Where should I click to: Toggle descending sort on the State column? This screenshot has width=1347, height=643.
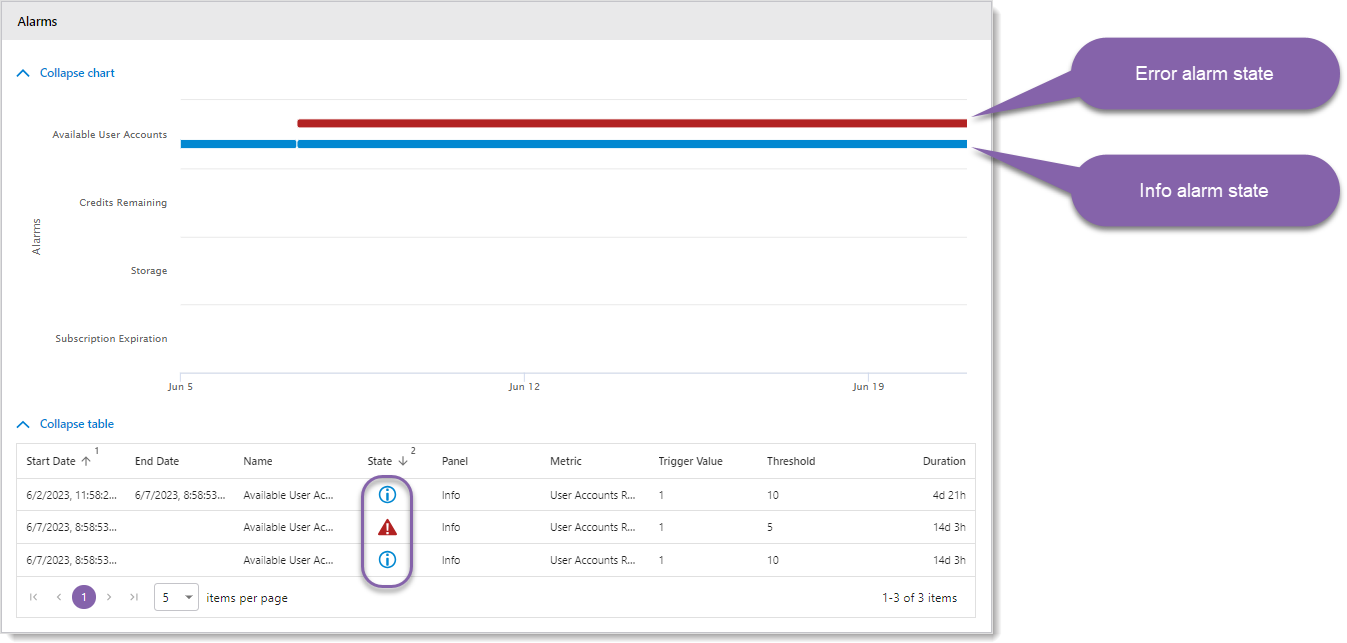(x=399, y=461)
